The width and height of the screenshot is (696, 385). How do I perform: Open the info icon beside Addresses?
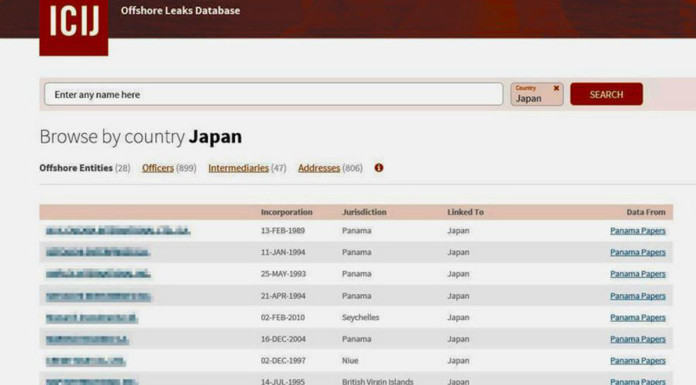coord(379,168)
